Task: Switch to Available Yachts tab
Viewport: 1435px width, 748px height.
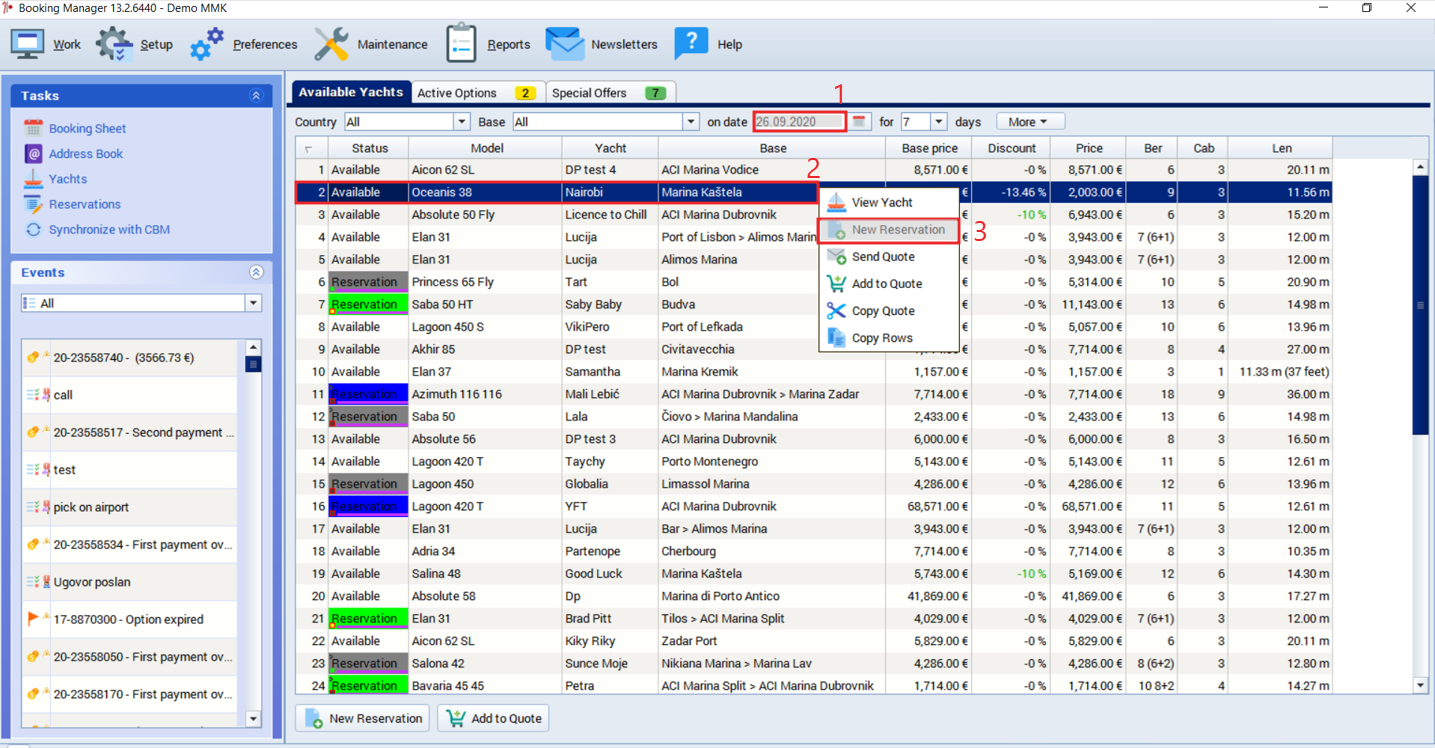Action: (x=351, y=92)
